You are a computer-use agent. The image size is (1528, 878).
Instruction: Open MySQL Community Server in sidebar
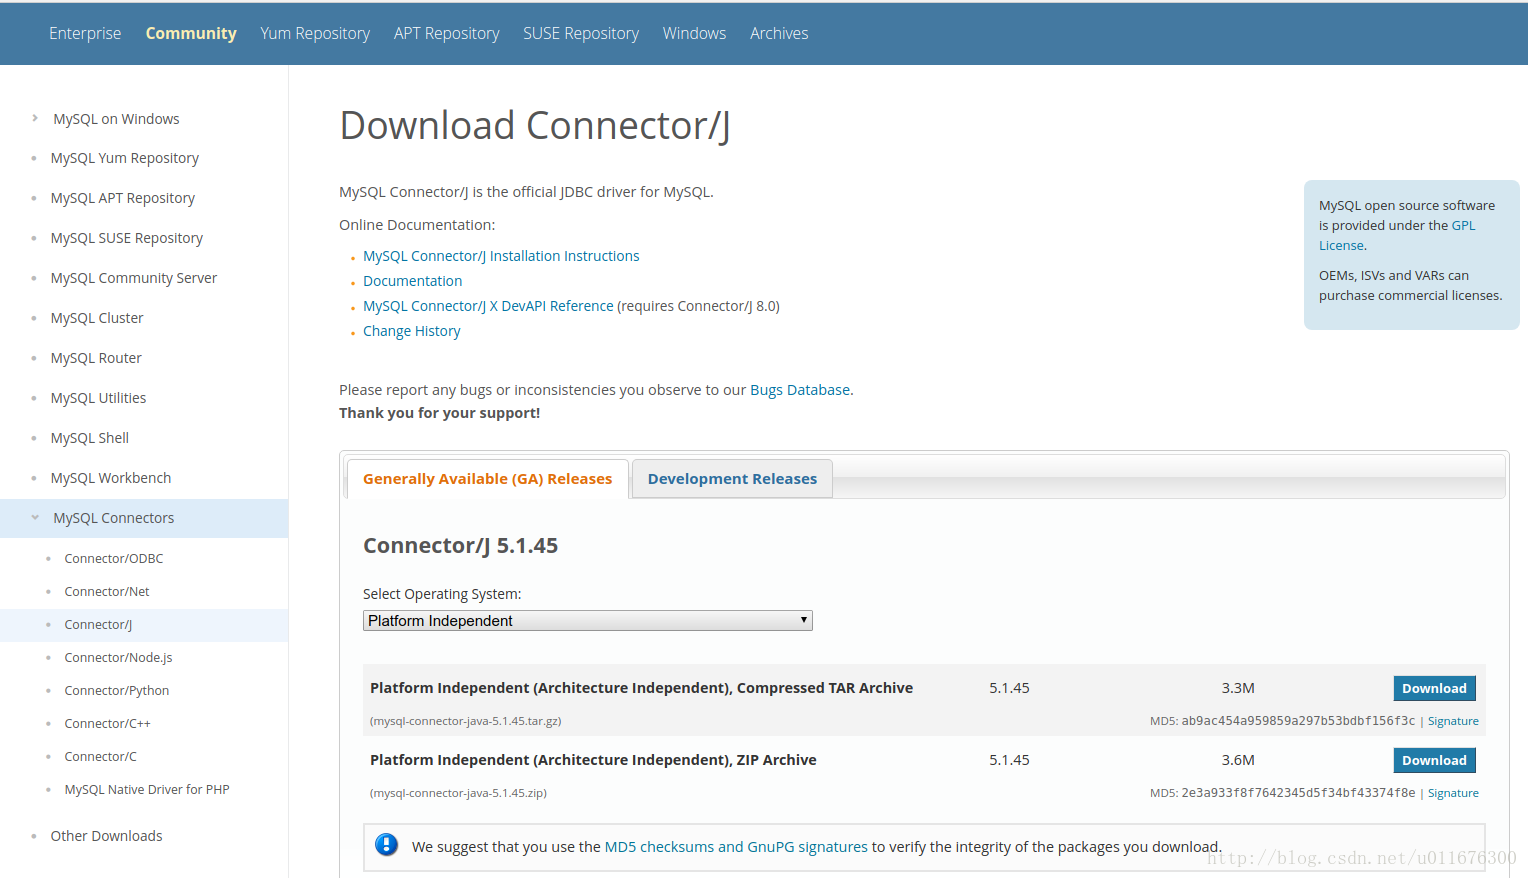click(134, 278)
